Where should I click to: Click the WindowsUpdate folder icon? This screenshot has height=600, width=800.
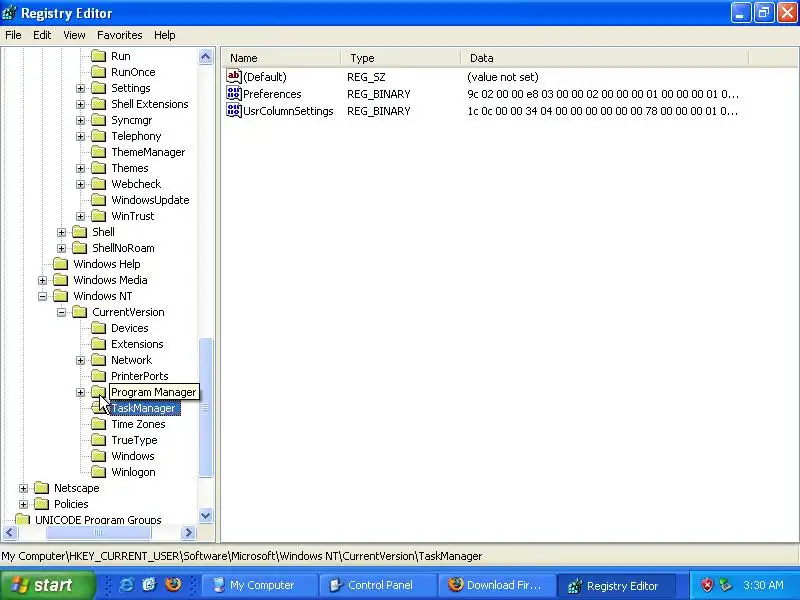(98, 200)
